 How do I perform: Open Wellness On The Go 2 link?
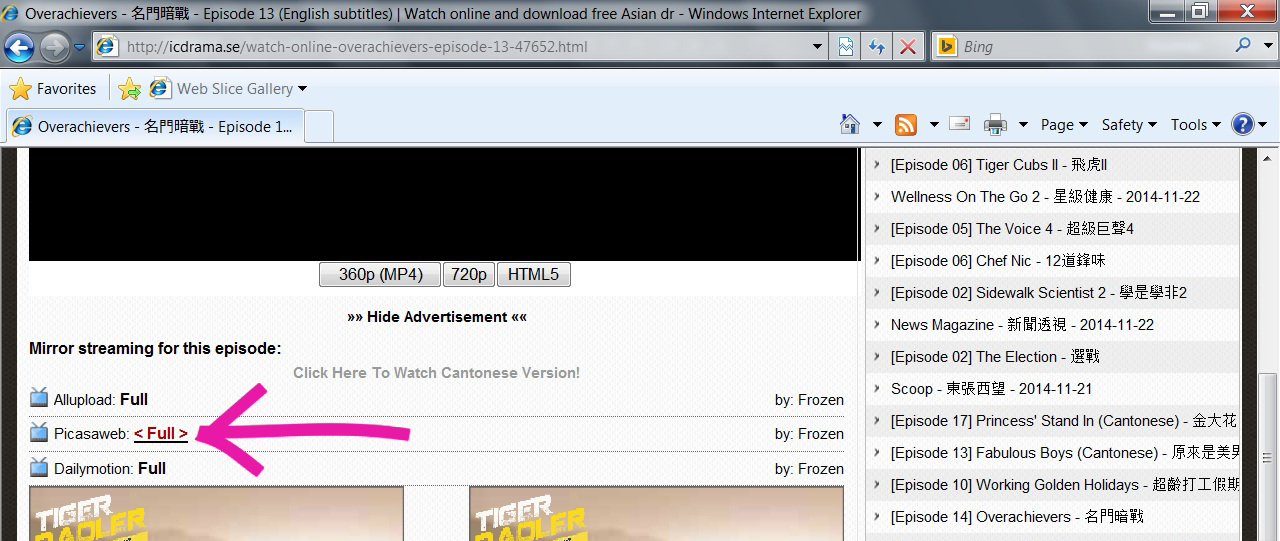click(1045, 197)
